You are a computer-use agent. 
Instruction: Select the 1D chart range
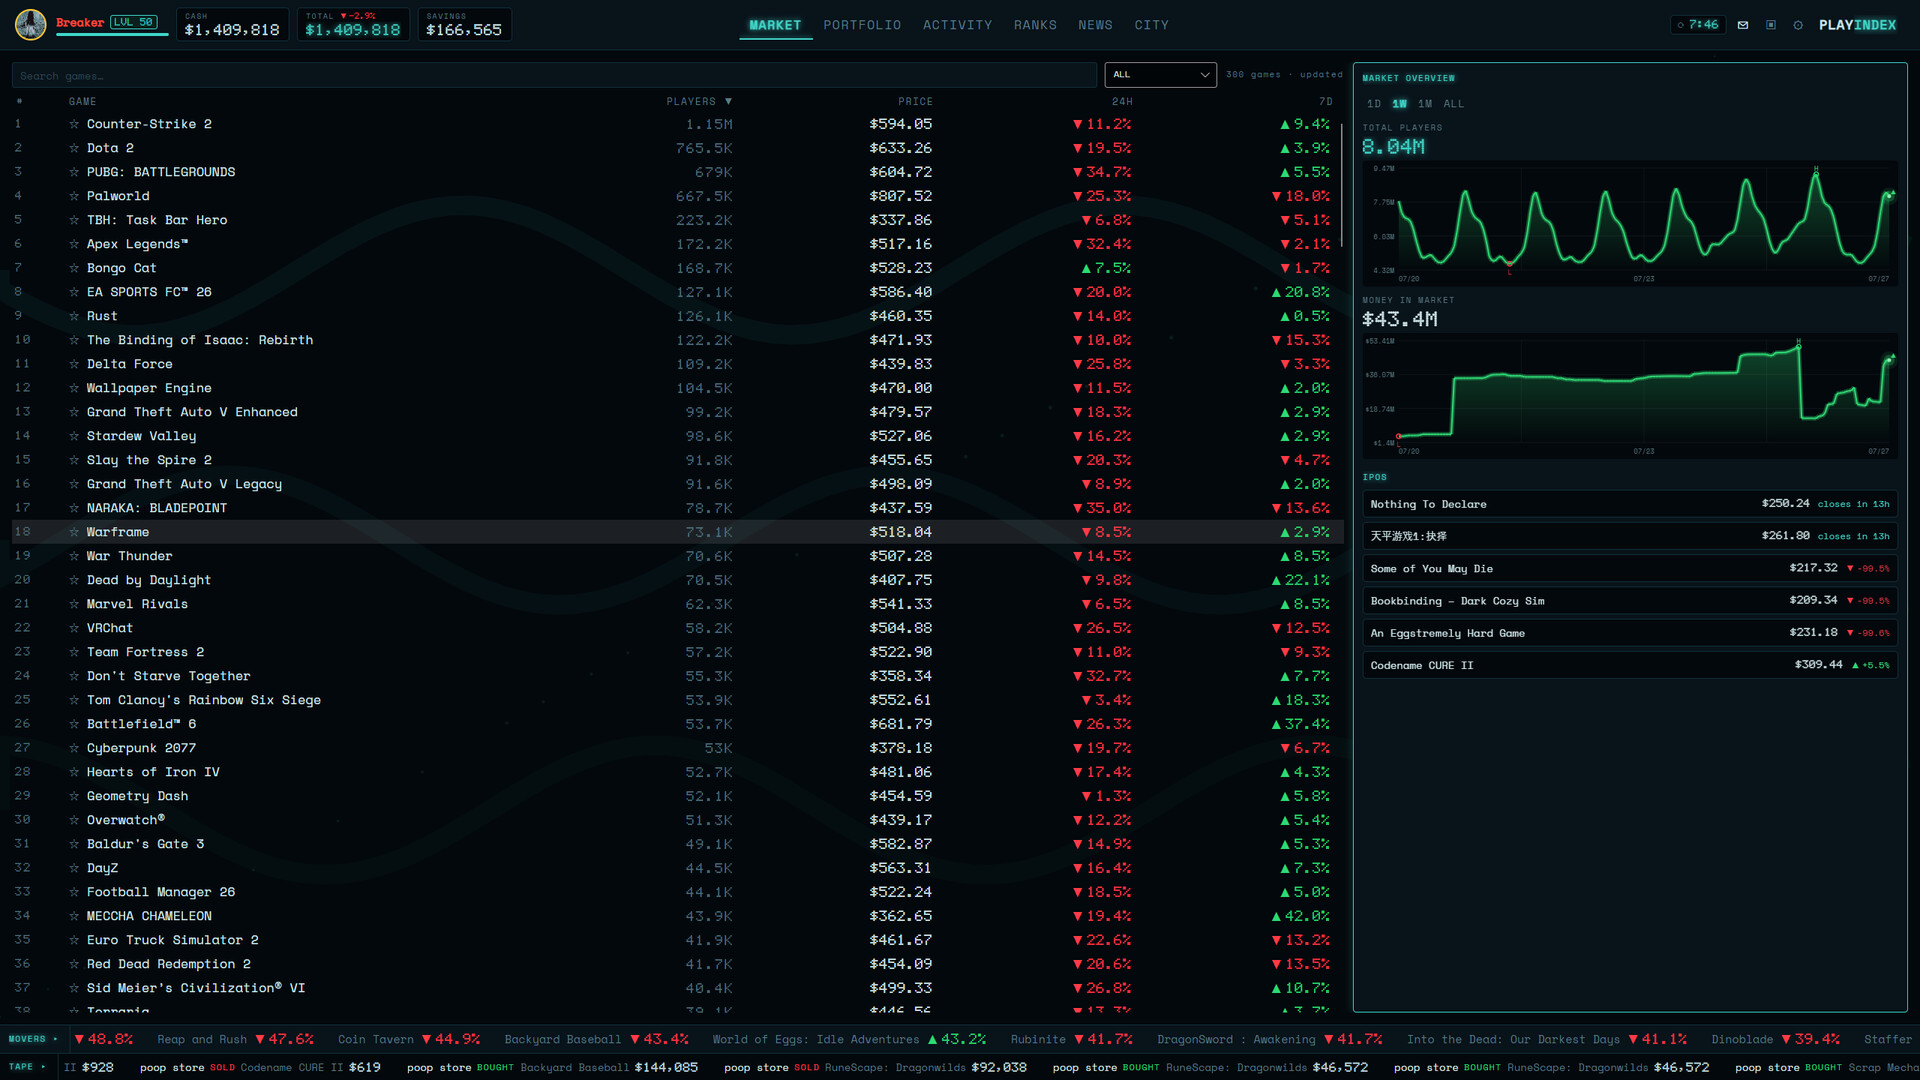pos(1374,104)
